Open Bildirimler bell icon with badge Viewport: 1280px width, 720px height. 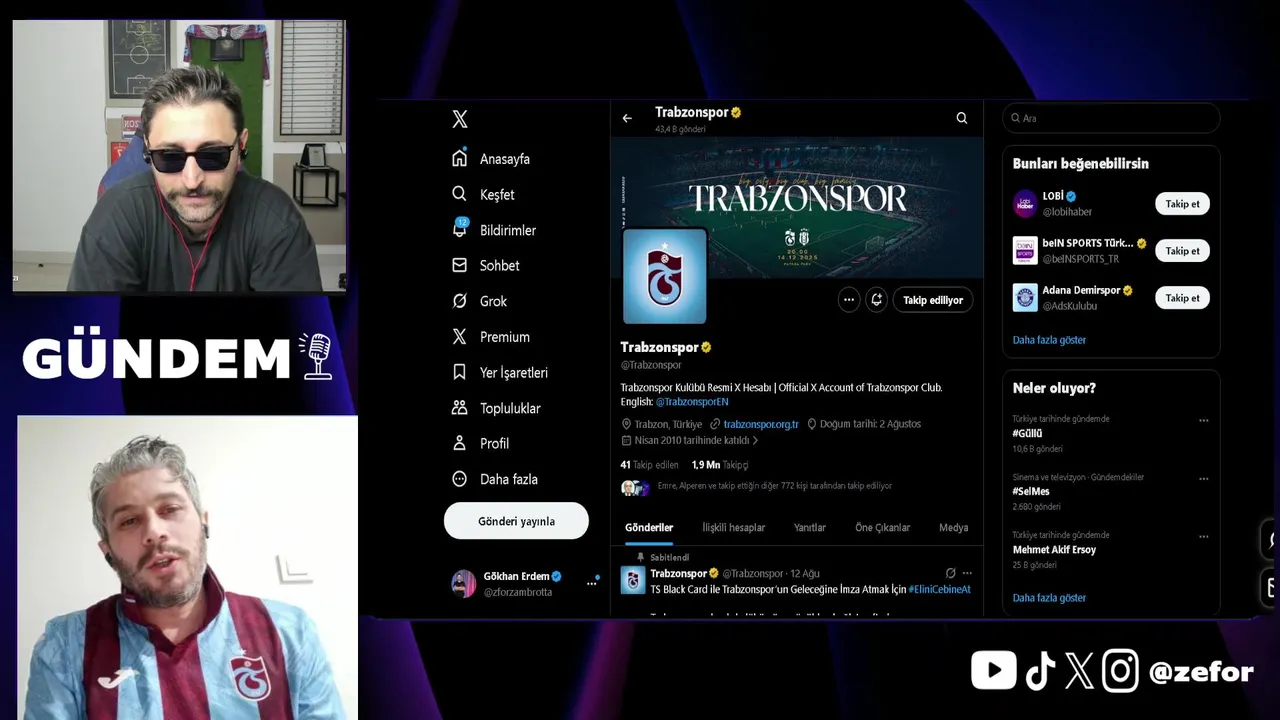(x=460, y=229)
